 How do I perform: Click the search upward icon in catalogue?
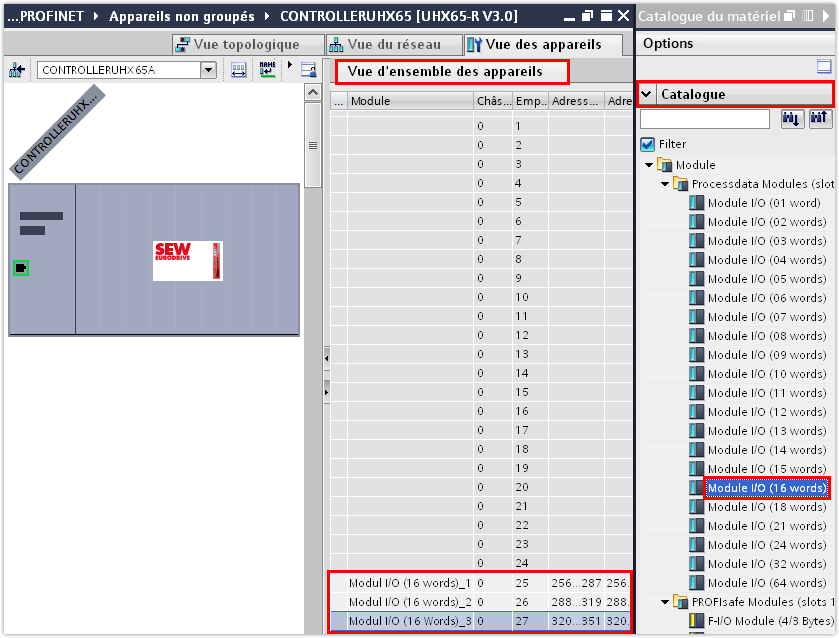pos(820,119)
